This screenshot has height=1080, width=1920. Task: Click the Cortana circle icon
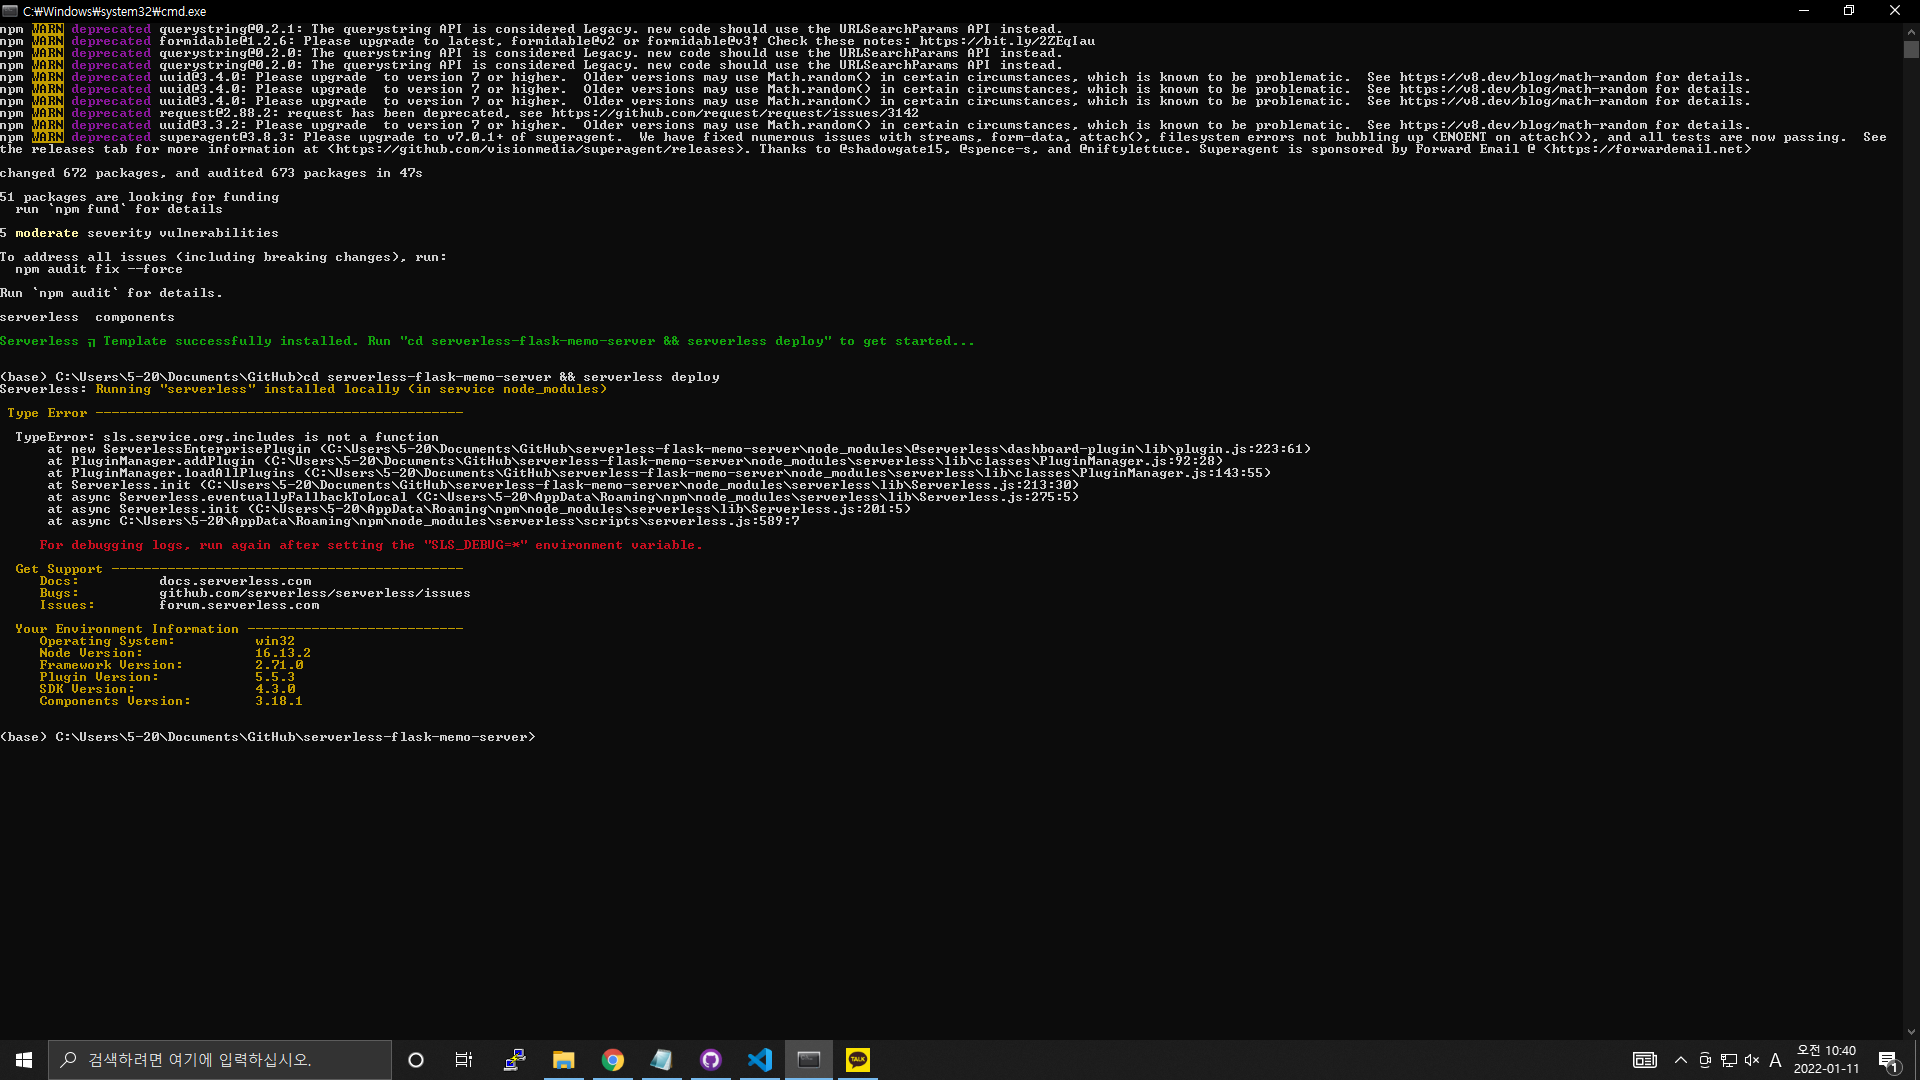416,1060
